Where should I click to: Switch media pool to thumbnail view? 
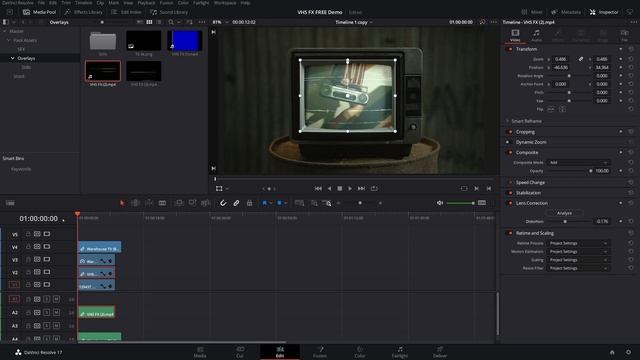pyautogui.click(x=149, y=22)
